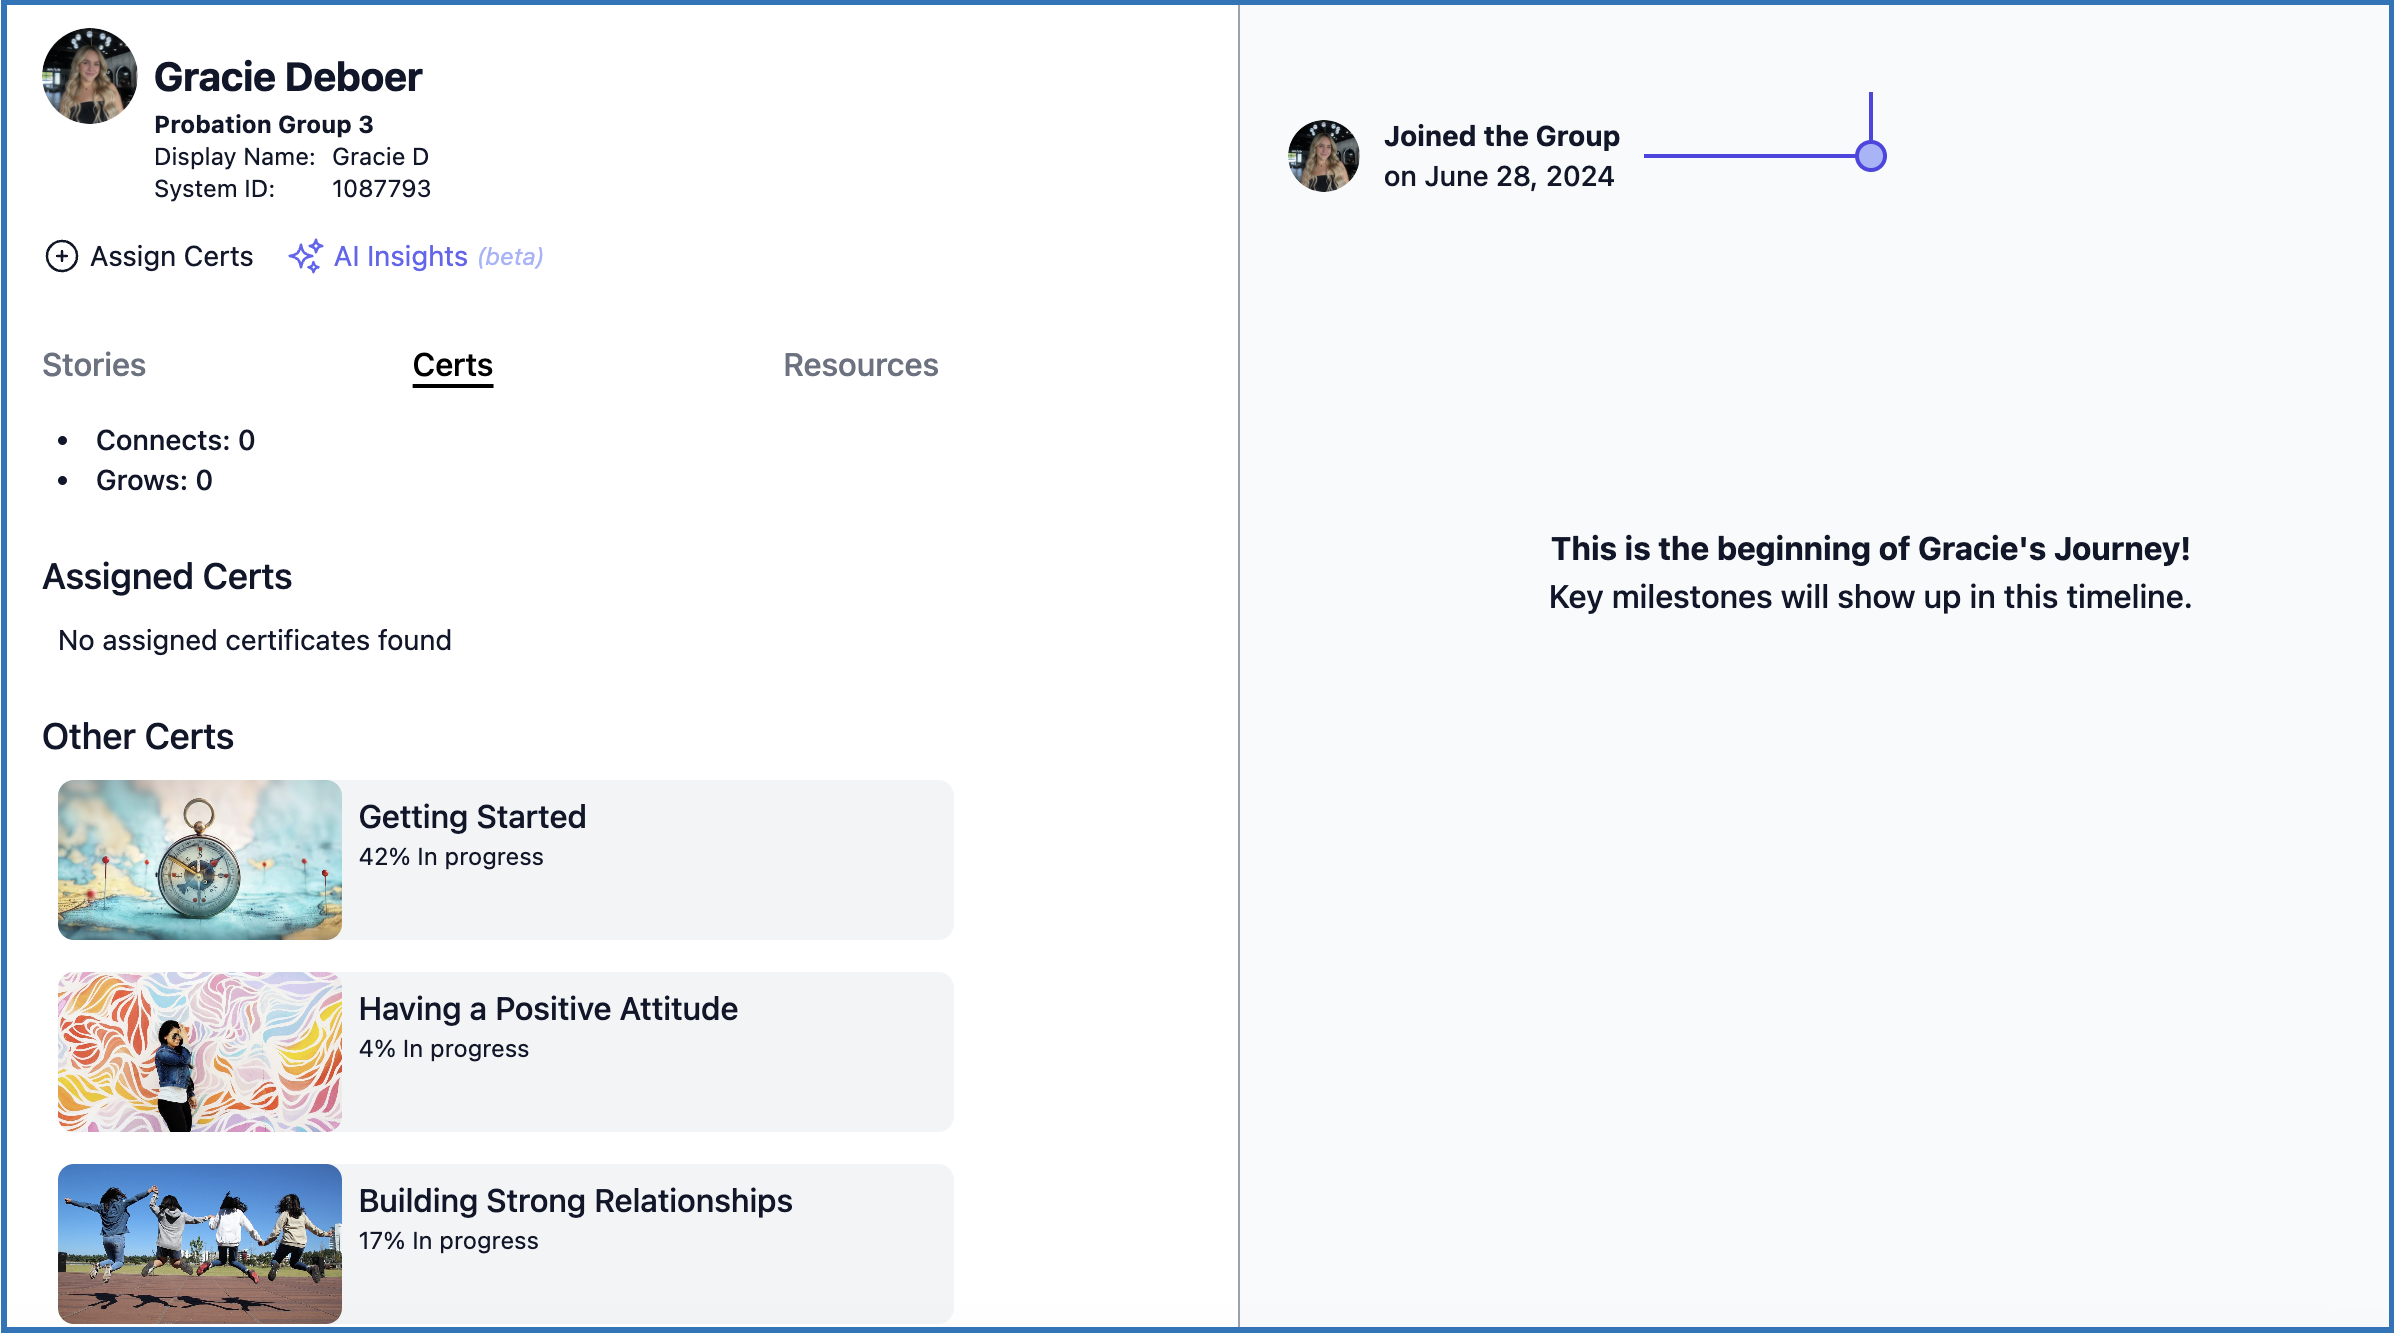Open the Stories tab
Image resolution: width=2394 pixels, height=1334 pixels.
(94, 365)
